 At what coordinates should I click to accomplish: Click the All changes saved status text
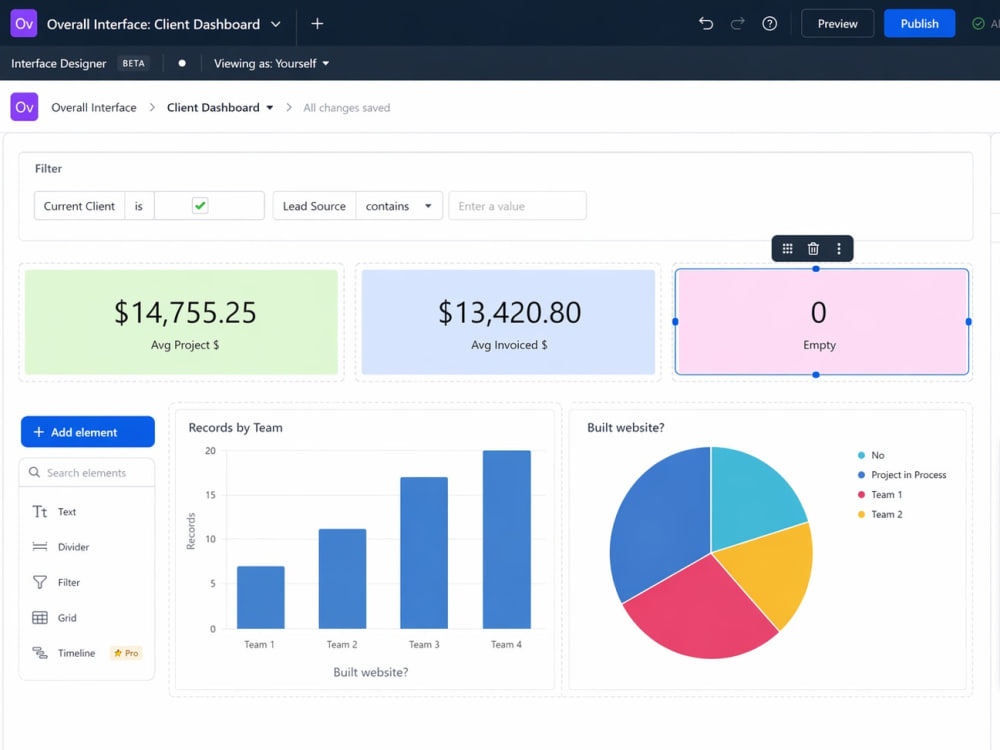[x=346, y=108]
